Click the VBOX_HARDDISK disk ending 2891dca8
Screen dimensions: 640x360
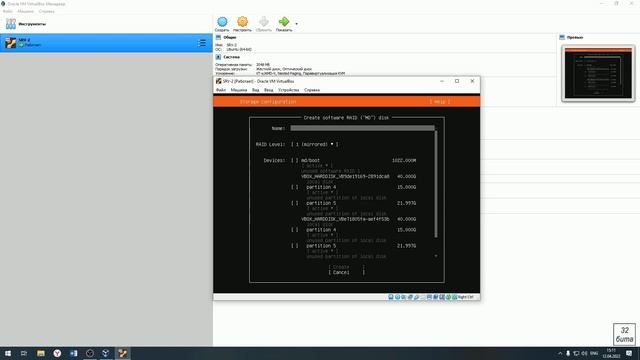[345, 176]
